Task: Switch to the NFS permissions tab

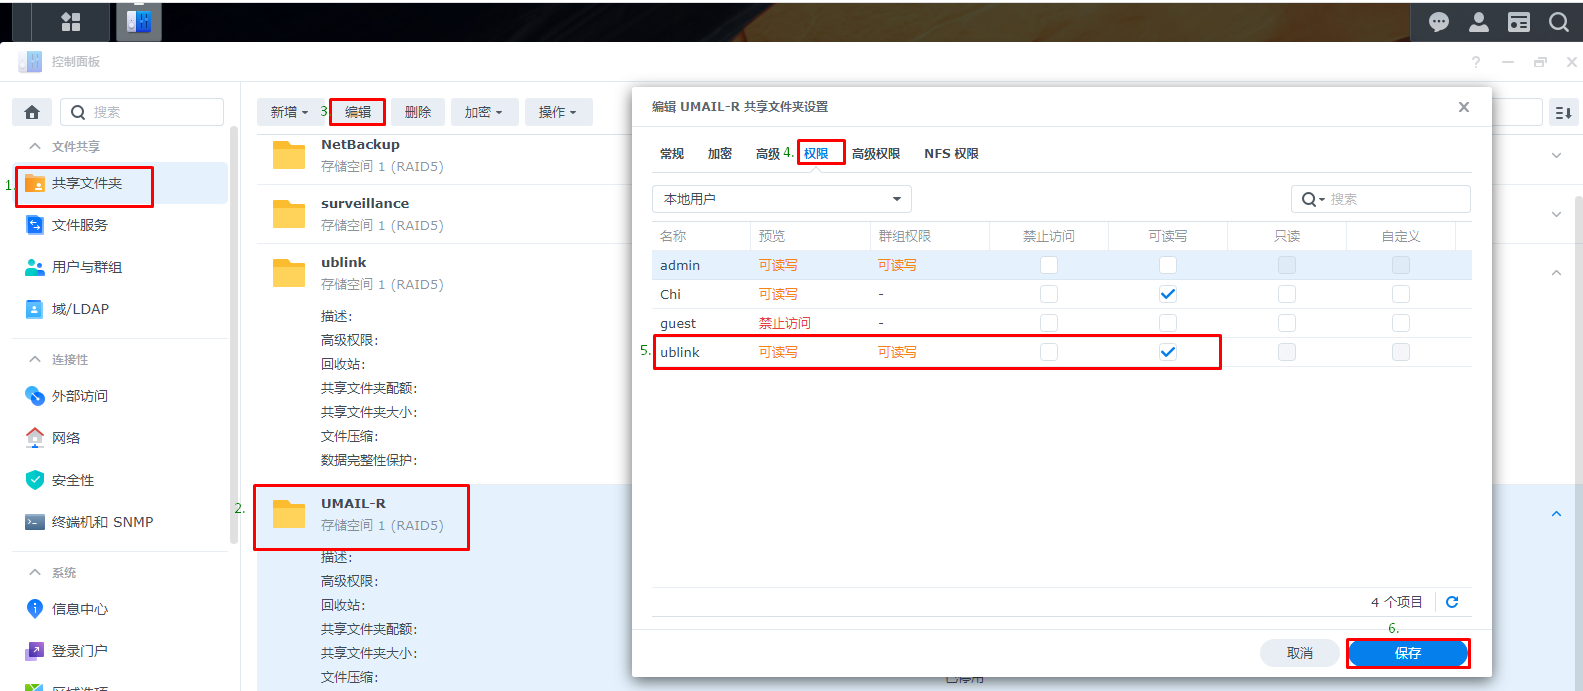Action: 950,154
